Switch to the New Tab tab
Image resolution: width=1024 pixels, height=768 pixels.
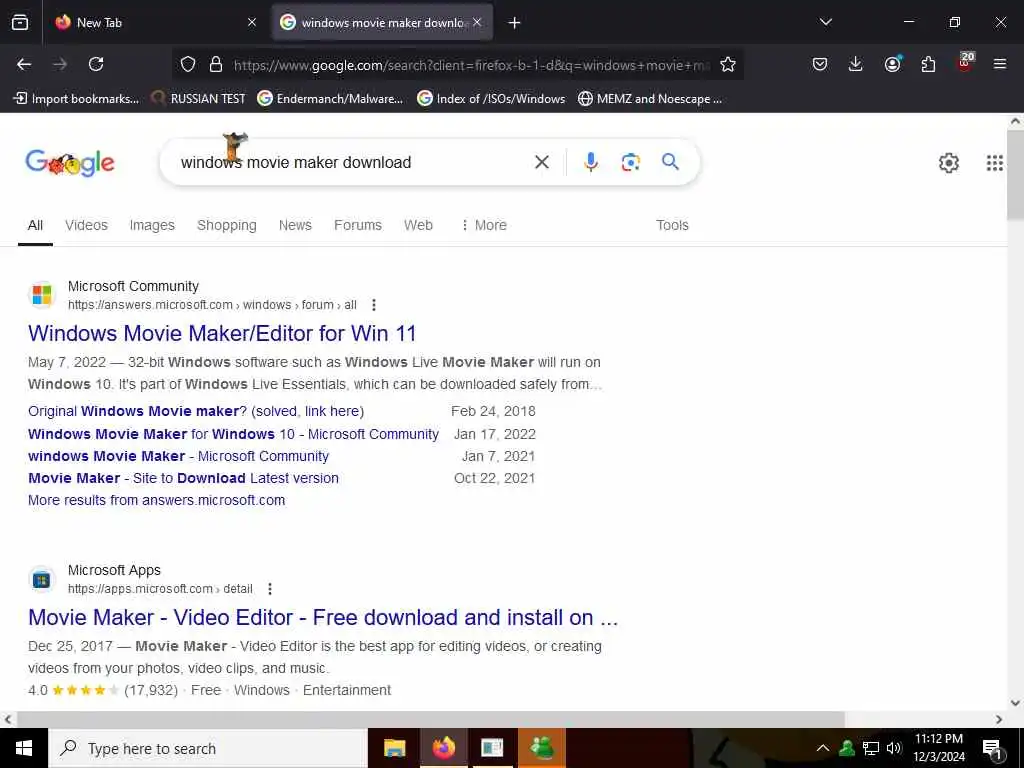[x=155, y=22]
